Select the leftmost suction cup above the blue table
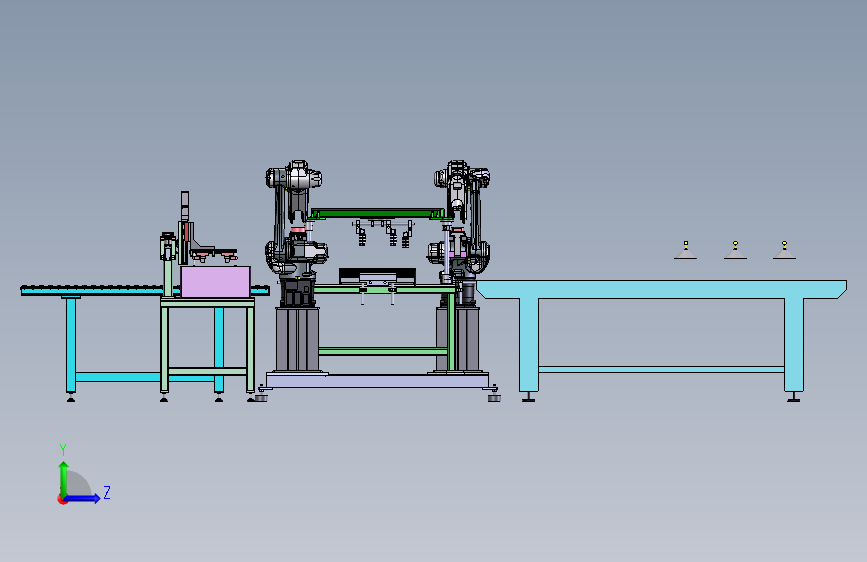Viewport: 867px width, 562px height. point(686,251)
